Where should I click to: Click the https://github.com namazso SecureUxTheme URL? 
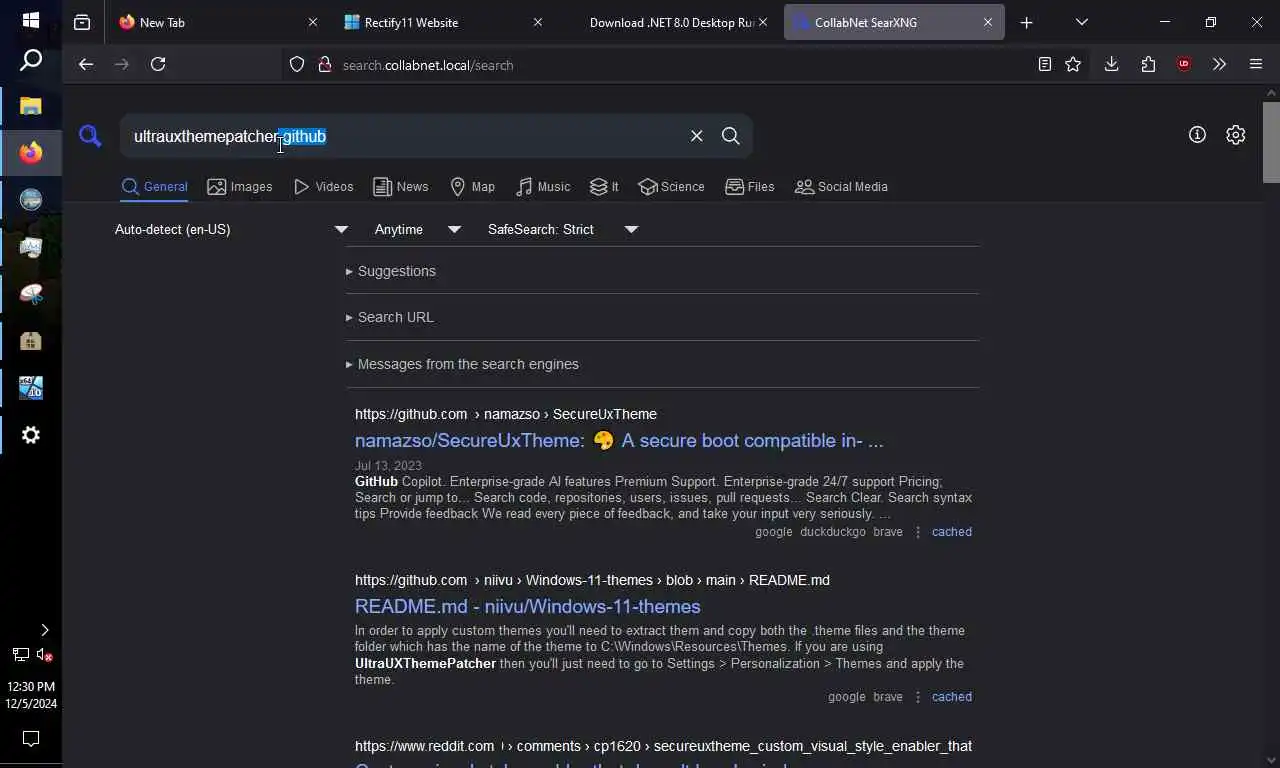coord(506,414)
